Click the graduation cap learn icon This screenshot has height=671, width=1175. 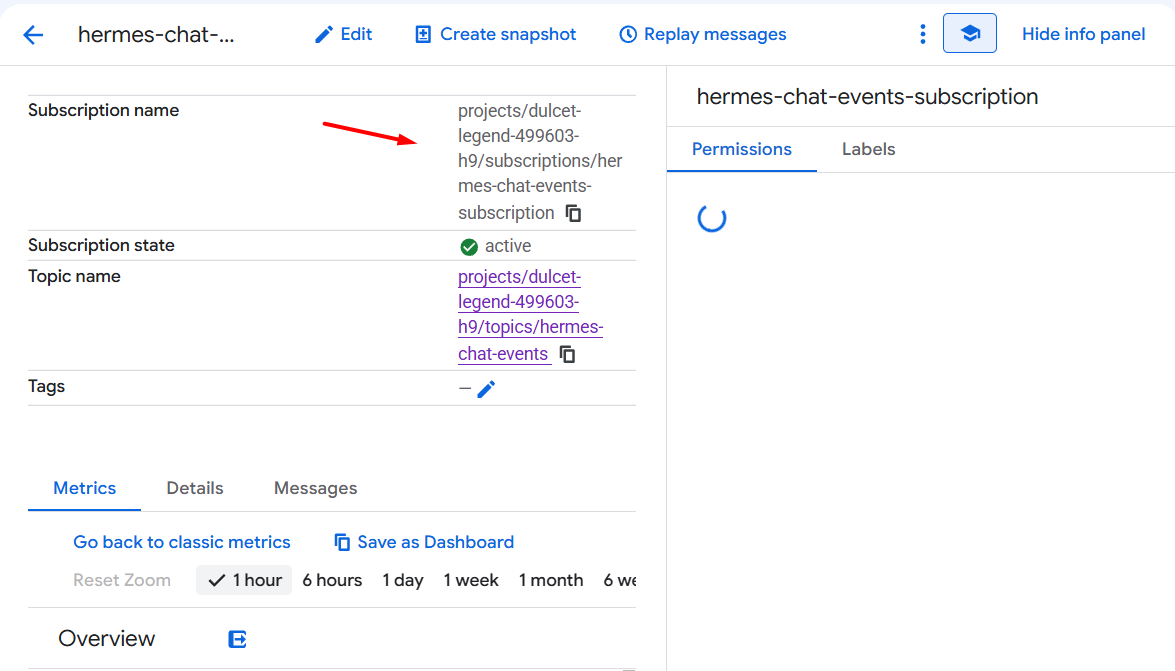coord(970,33)
